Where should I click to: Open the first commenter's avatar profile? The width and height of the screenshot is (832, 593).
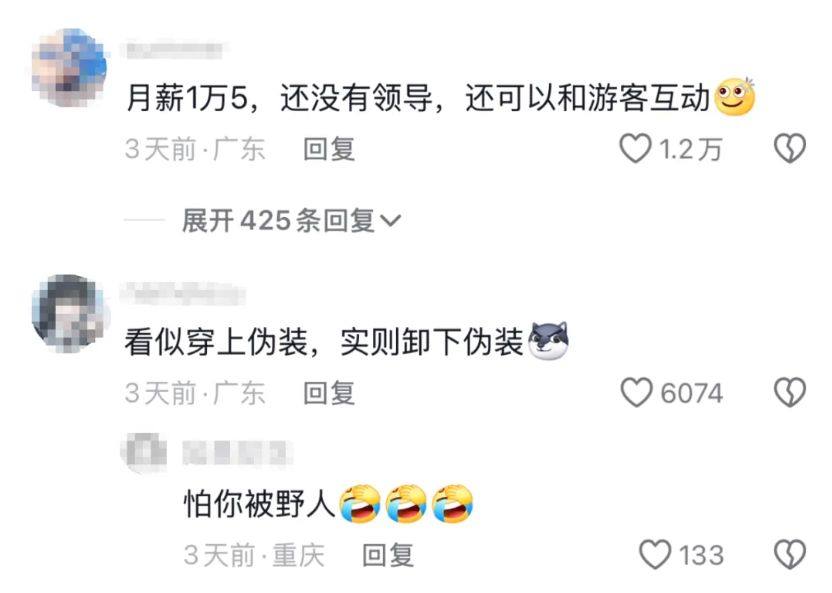(x=69, y=68)
